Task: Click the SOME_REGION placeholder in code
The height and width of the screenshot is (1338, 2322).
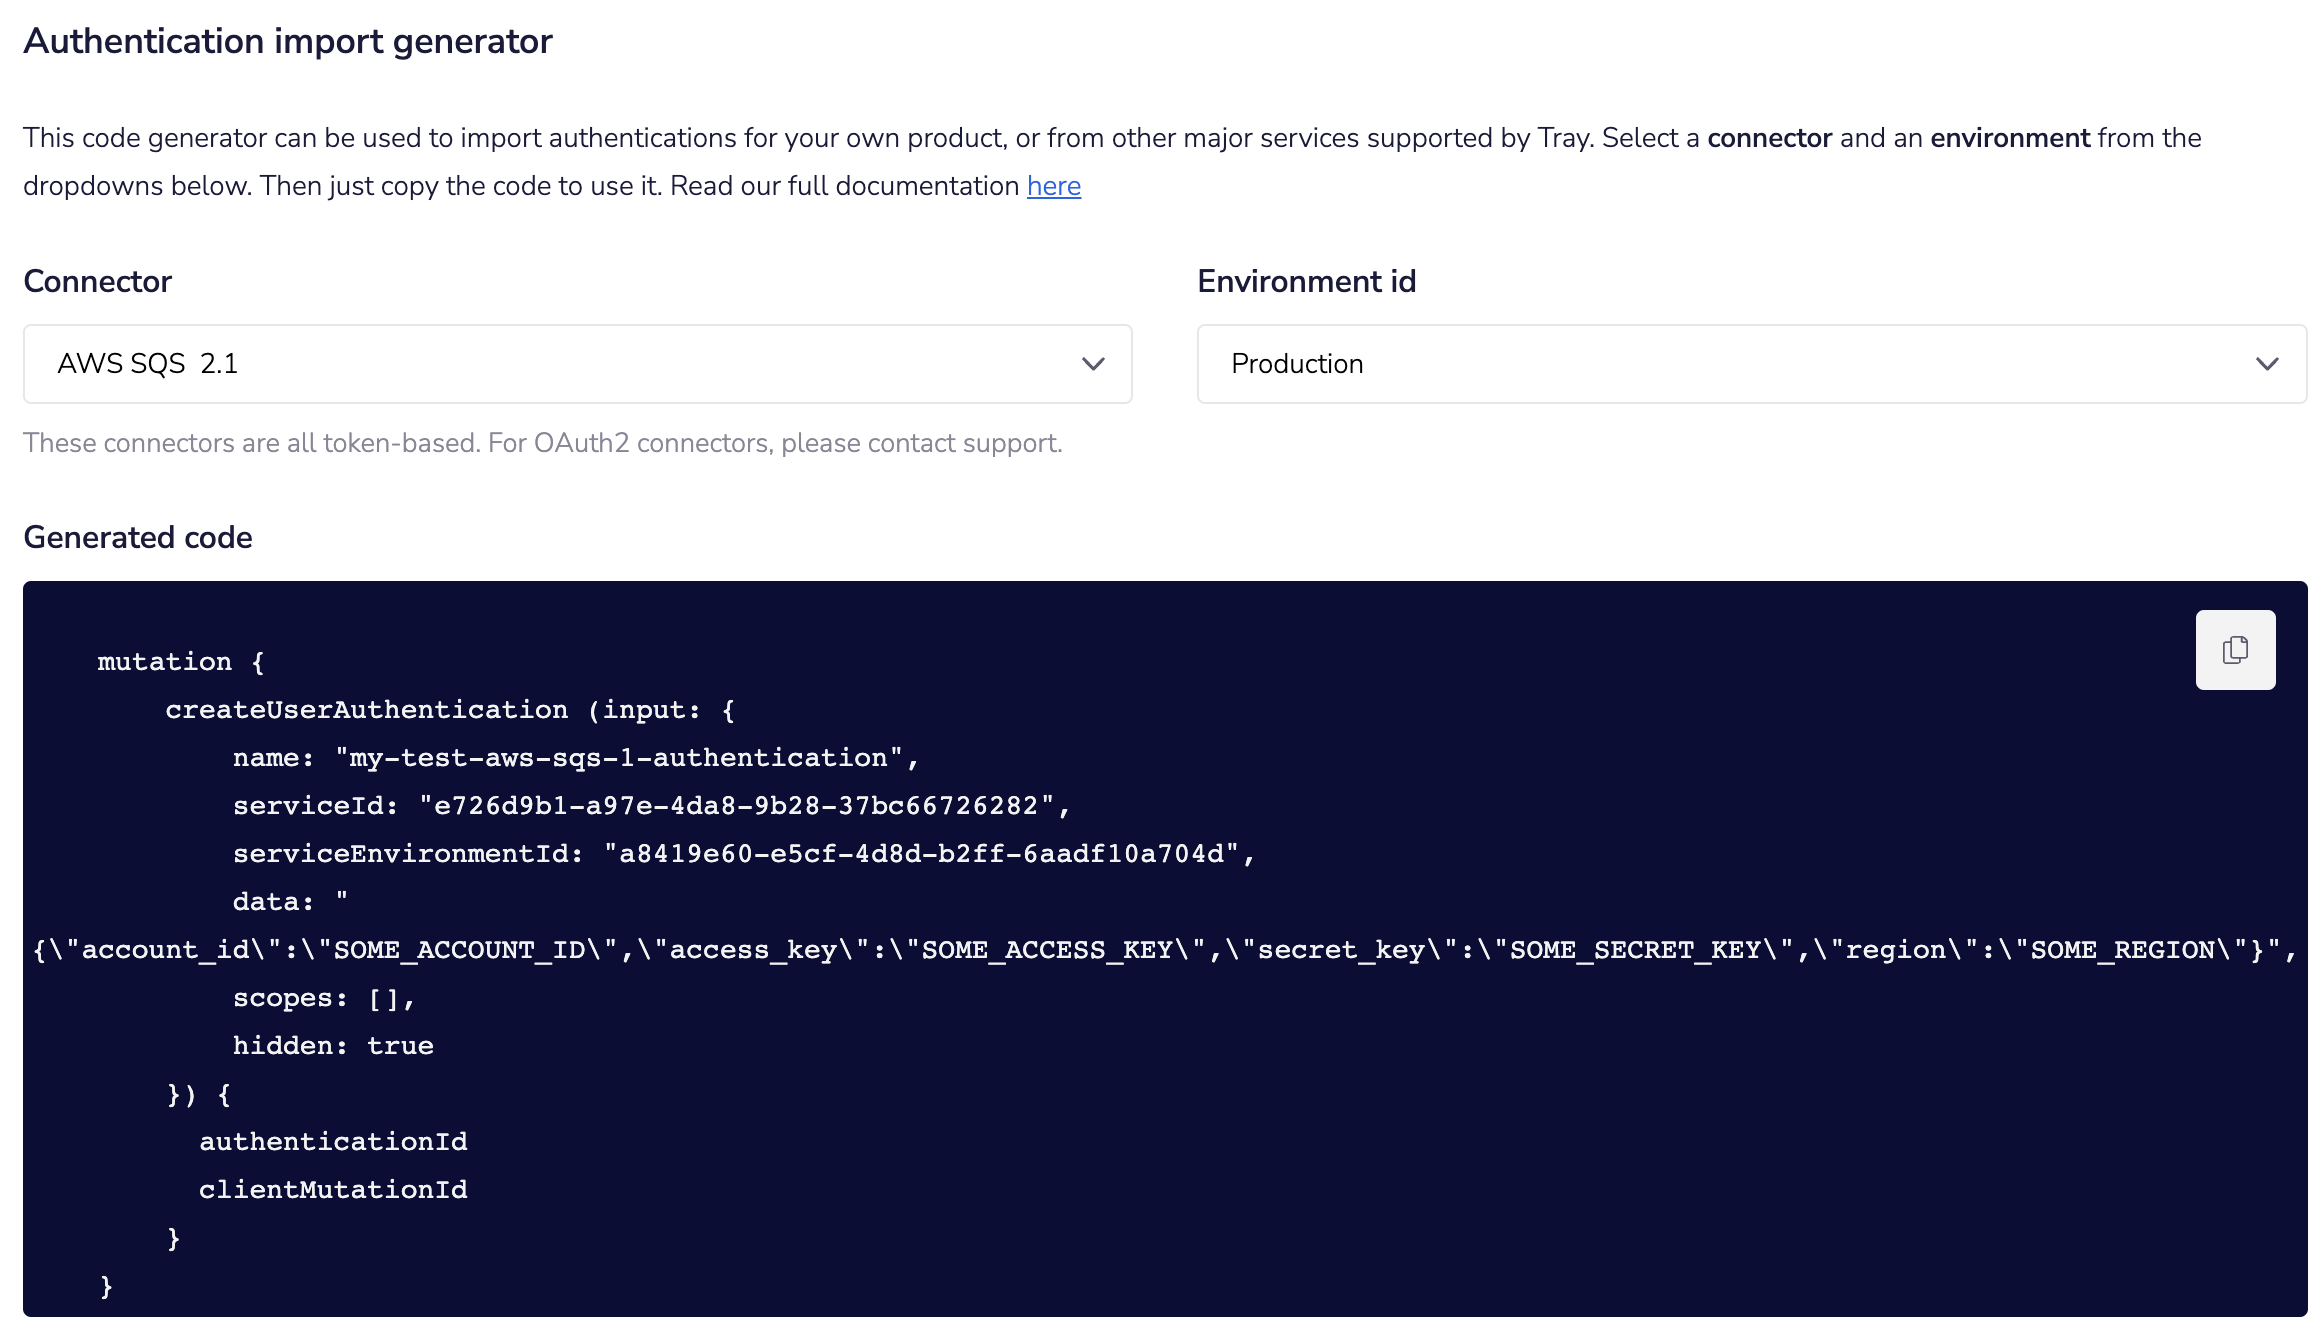Action: [x=2122, y=950]
